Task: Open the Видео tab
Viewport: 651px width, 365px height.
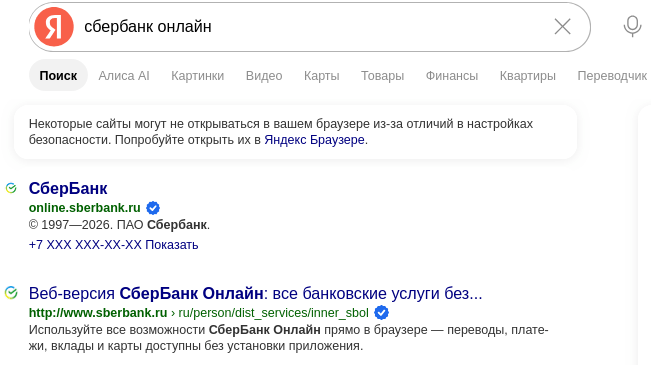Action: click(x=264, y=76)
